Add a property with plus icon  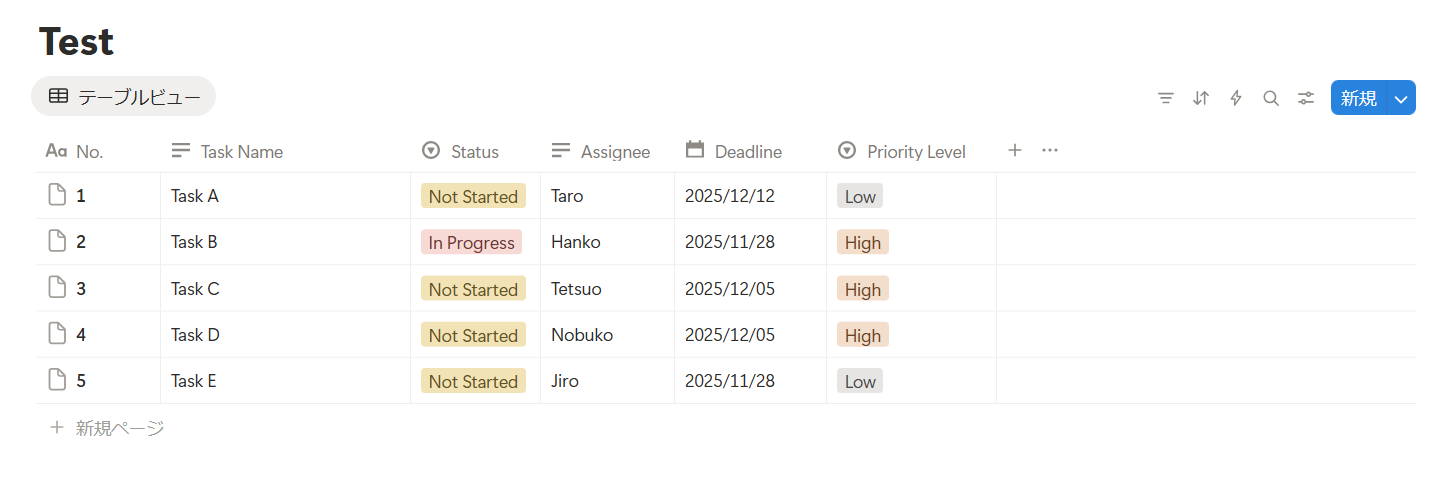1014,150
